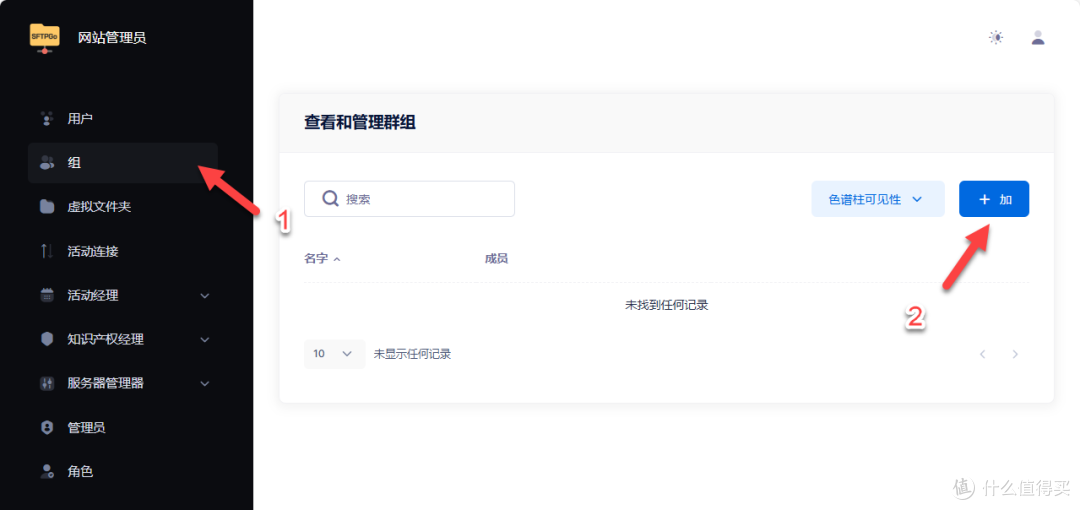This screenshot has height=510, width=1080.
Task: Go to previous page arrow
Action: (x=983, y=354)
